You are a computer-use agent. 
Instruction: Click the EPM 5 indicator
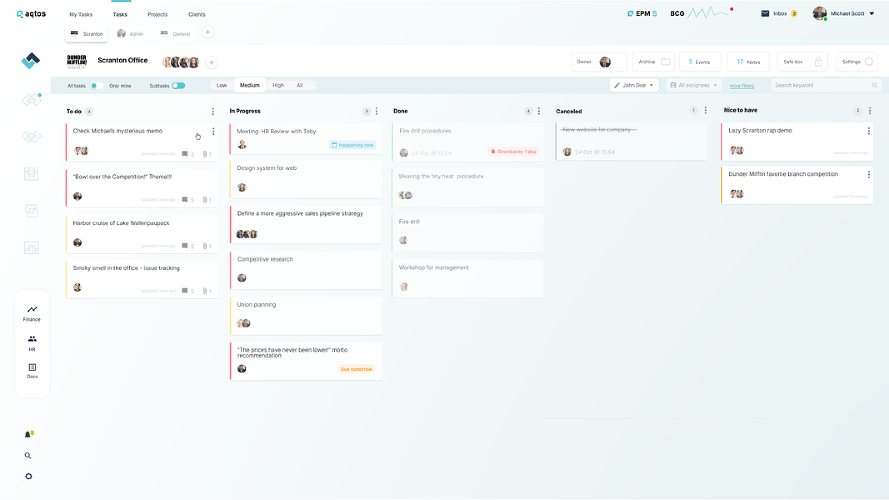click(x=642, y=14)
